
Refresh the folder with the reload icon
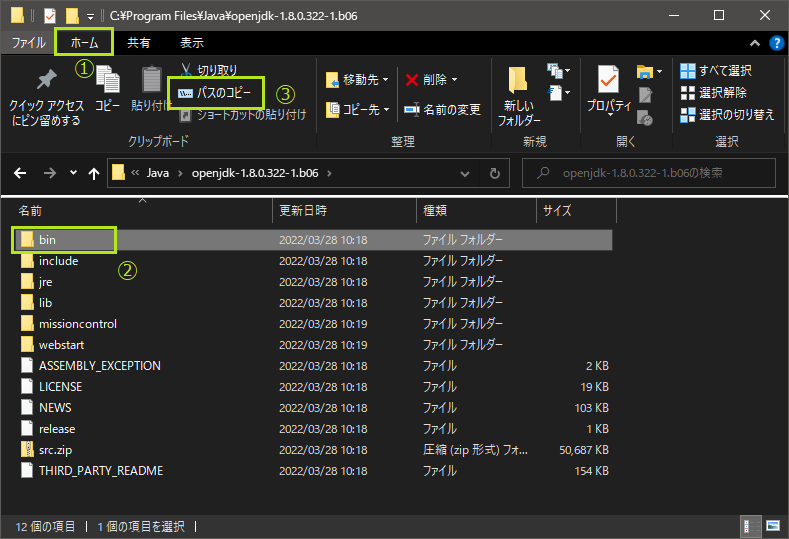pos(494,173)
